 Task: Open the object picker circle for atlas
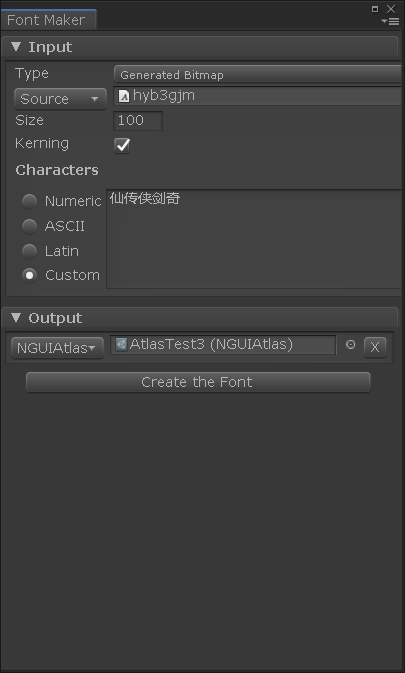351,345
